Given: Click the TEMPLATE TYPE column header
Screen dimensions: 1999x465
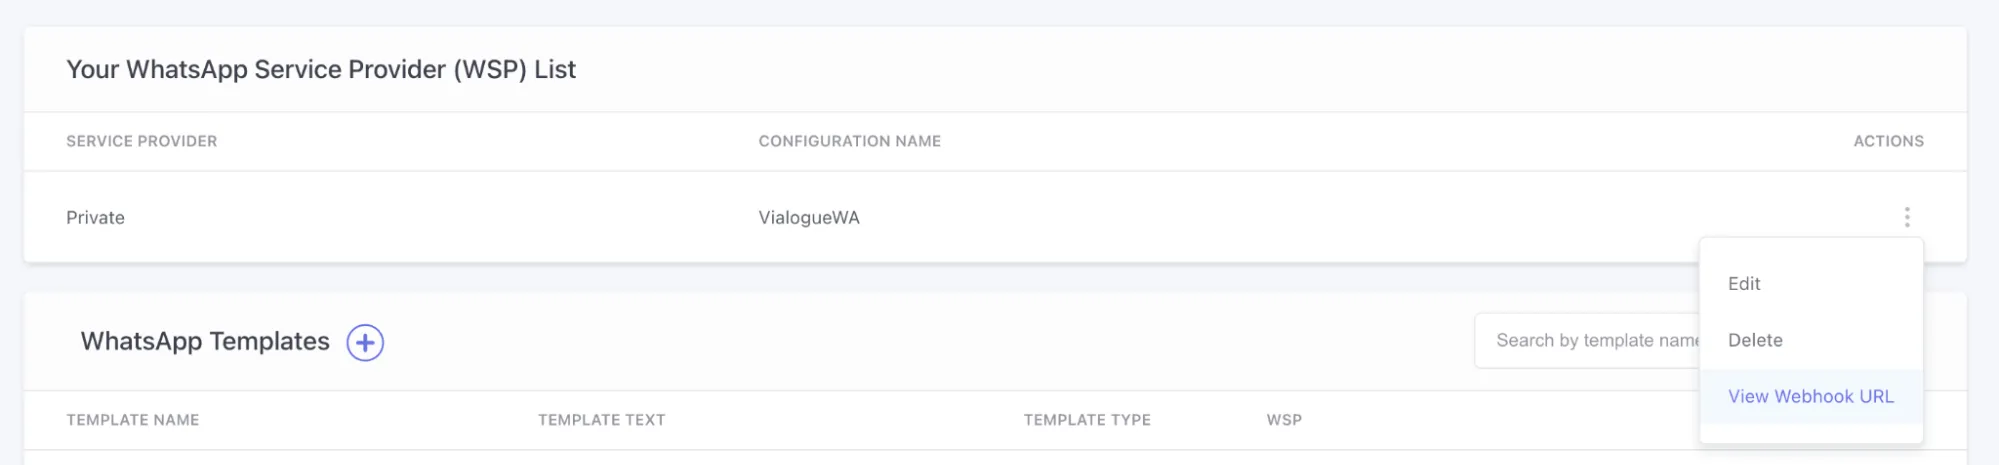Looking at the screenshot, I should click(x=1087, y=420).
